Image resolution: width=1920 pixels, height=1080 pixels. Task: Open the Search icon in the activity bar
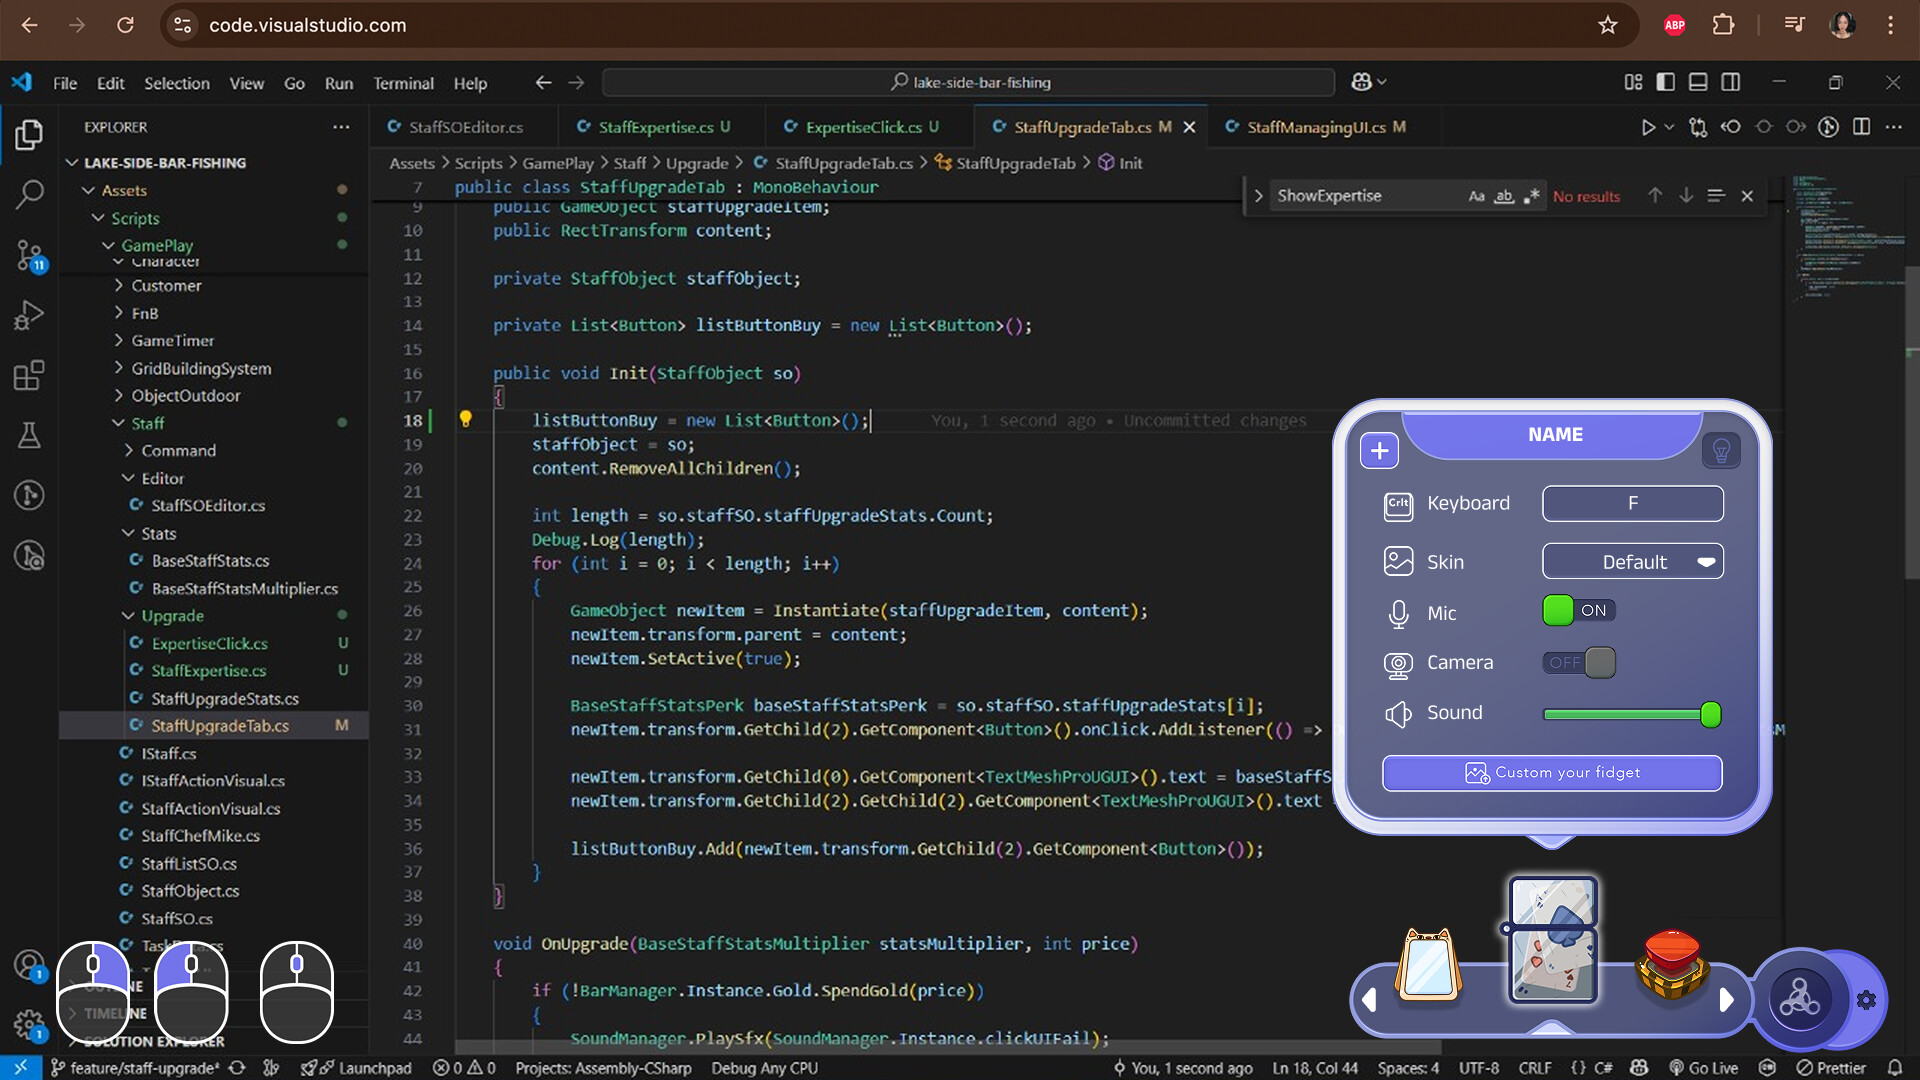tap(29, 194)
